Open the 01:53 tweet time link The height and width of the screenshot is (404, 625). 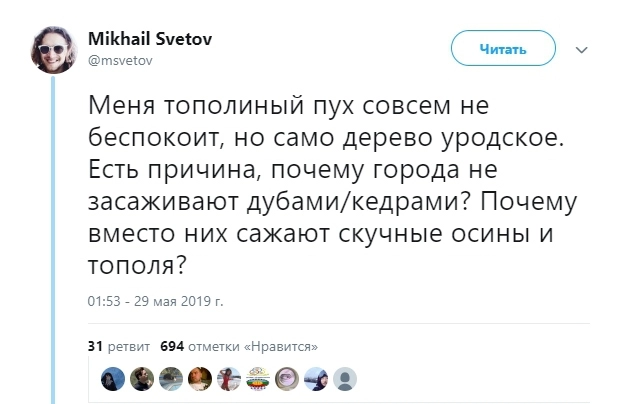[103, 299]
